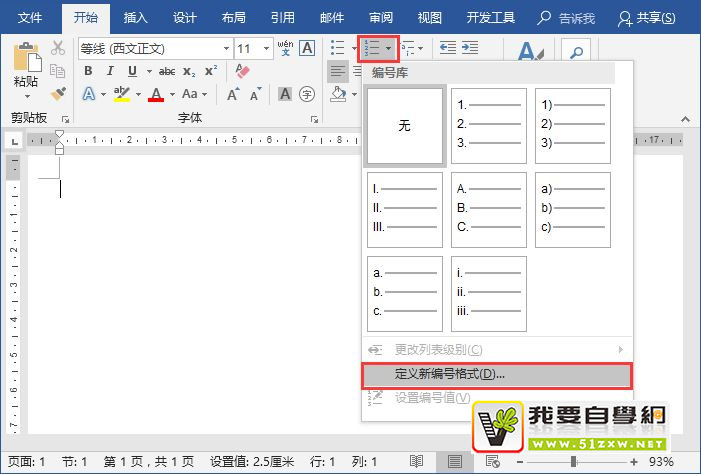Toggle strikethrough abc formatting
701x474 pixels.
coord(167,71)
